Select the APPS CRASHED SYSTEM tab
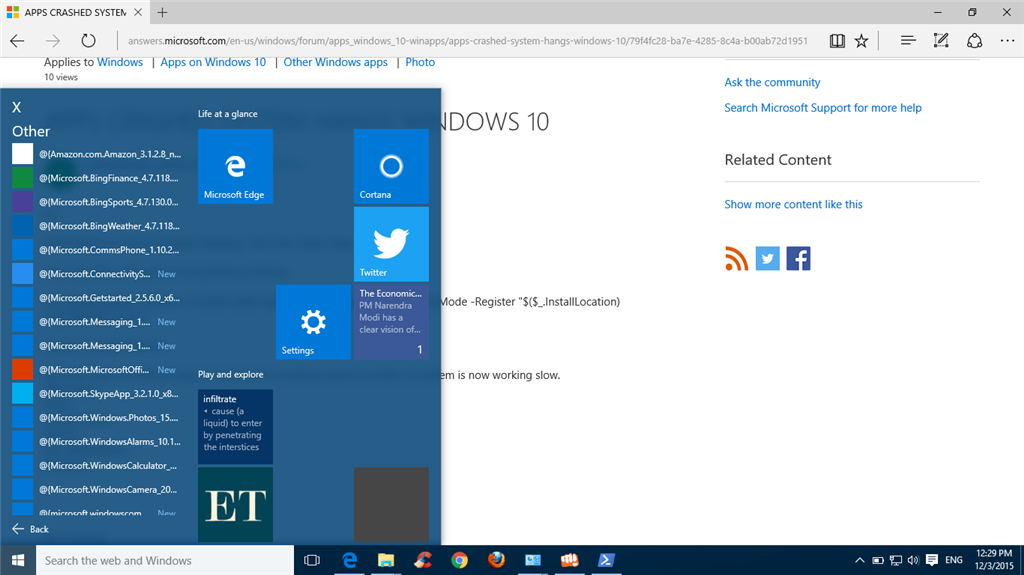 pos(74,12)
